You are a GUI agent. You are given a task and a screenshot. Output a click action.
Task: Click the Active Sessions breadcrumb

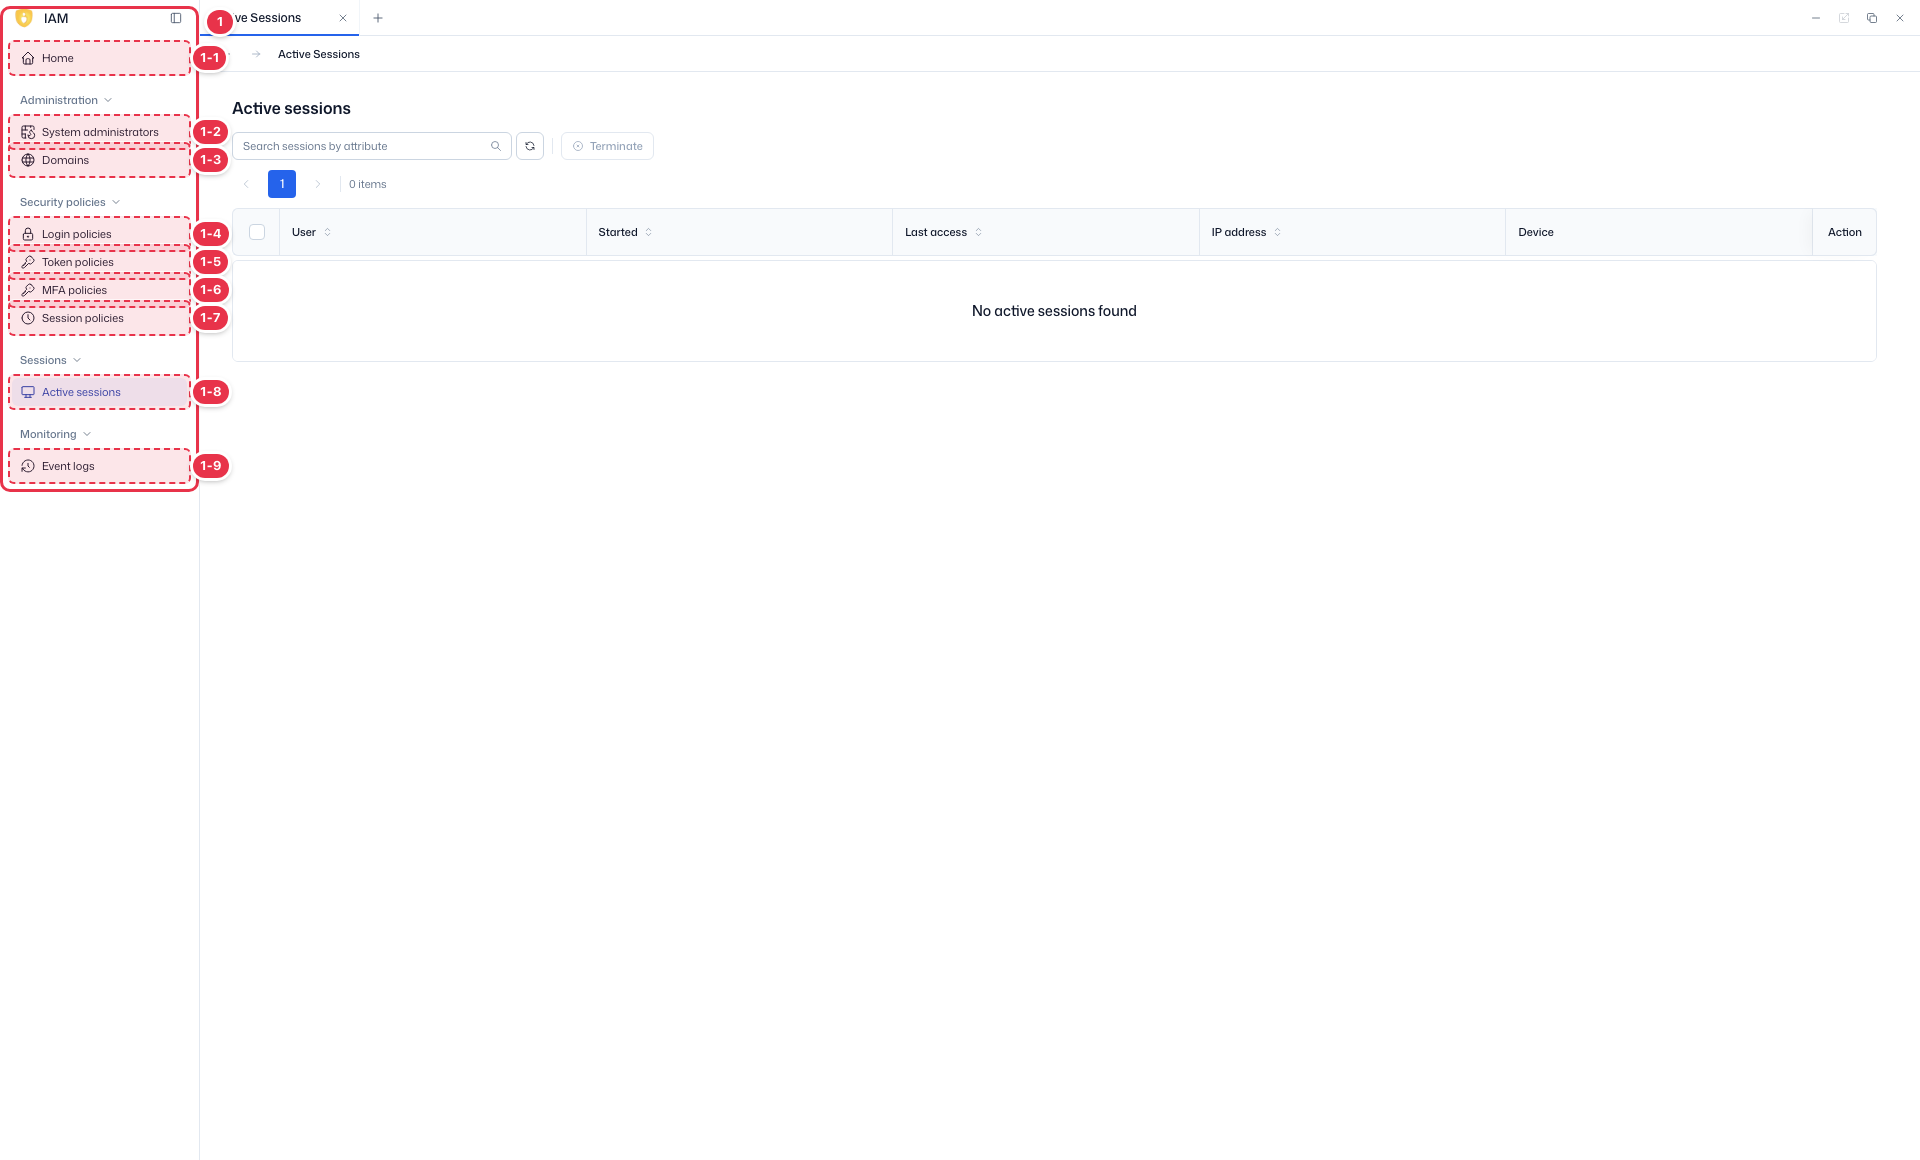319,54
